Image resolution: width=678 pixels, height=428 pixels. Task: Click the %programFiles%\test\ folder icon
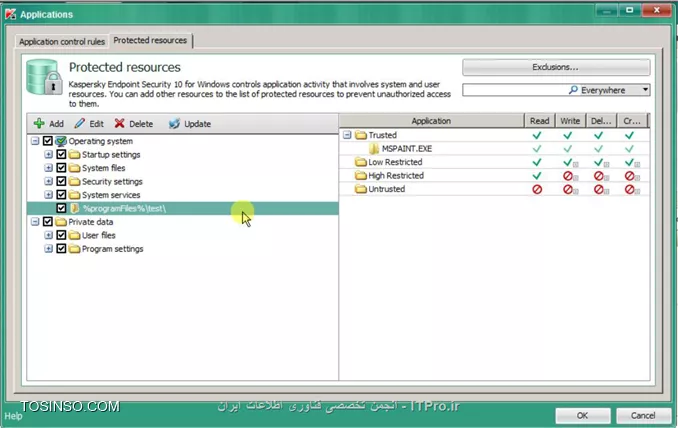75,208
